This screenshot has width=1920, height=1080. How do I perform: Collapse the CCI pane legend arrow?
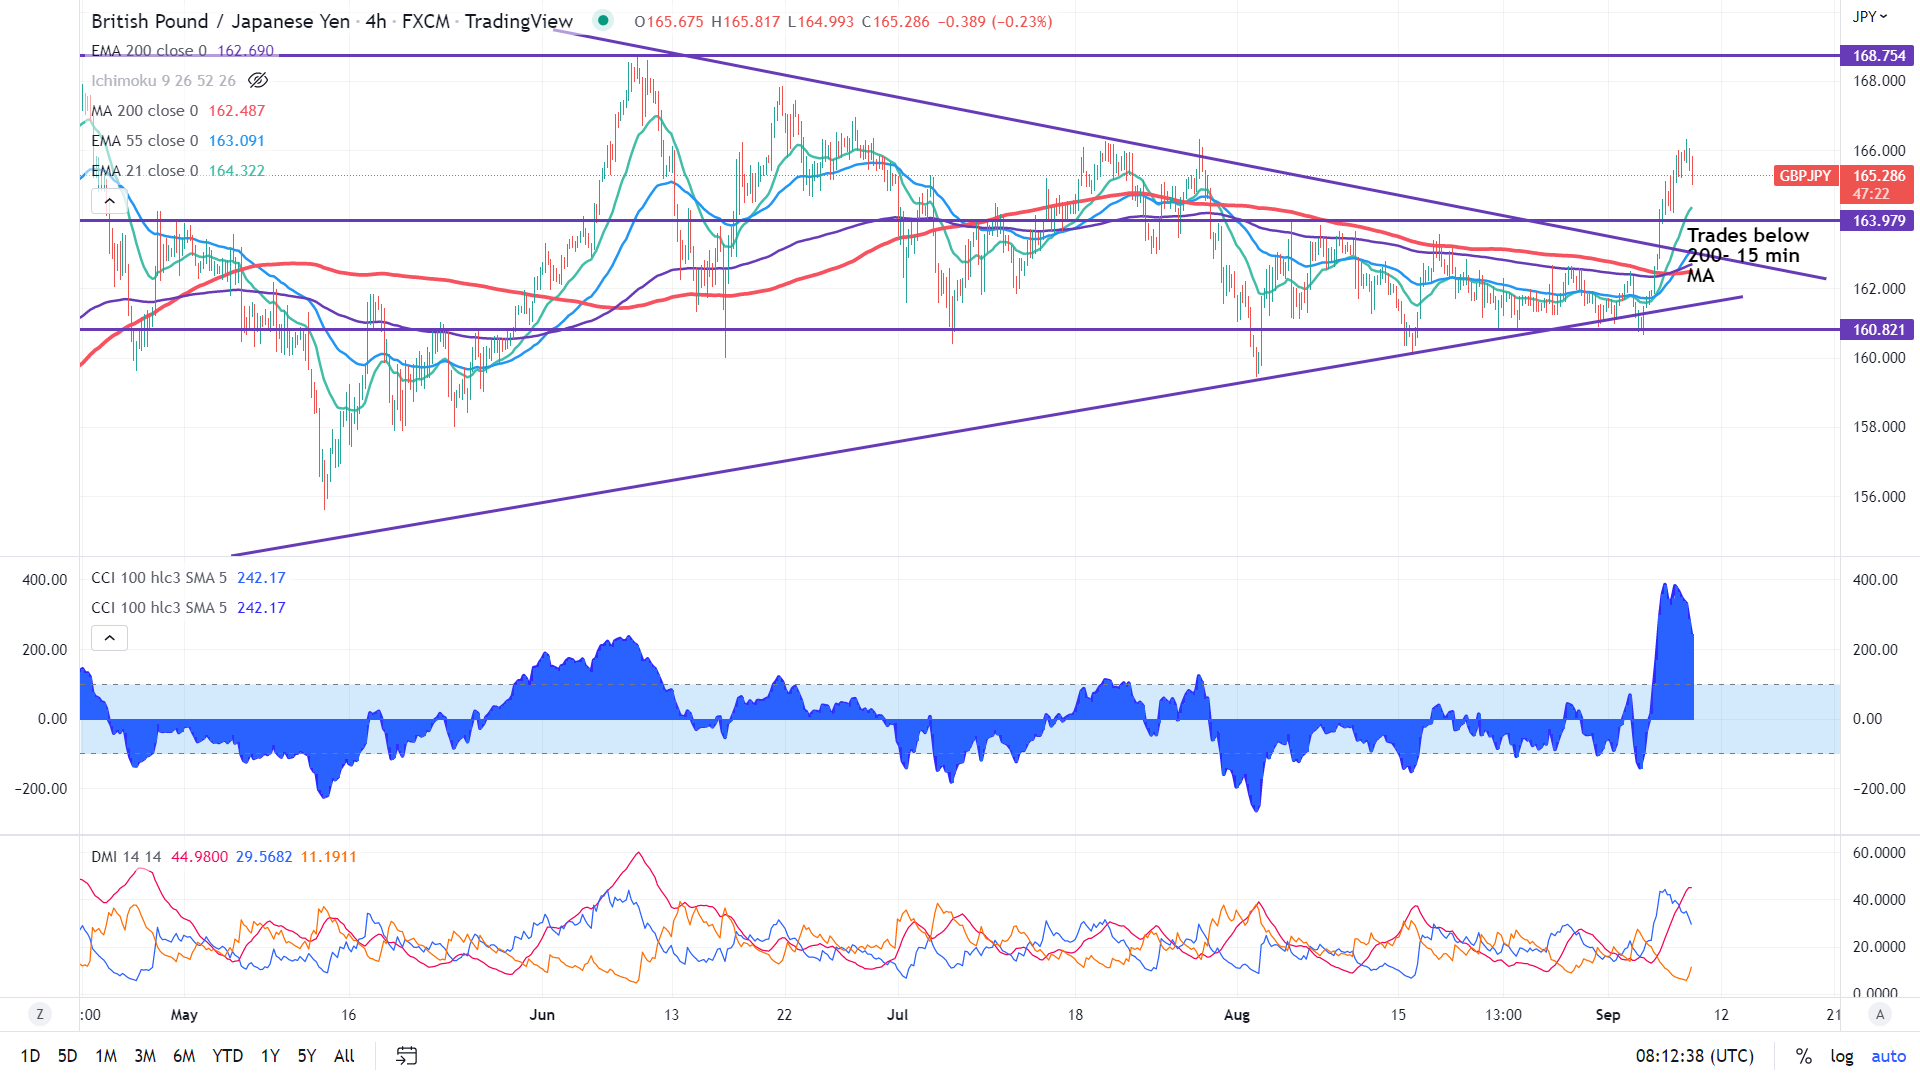pos(109,637)
